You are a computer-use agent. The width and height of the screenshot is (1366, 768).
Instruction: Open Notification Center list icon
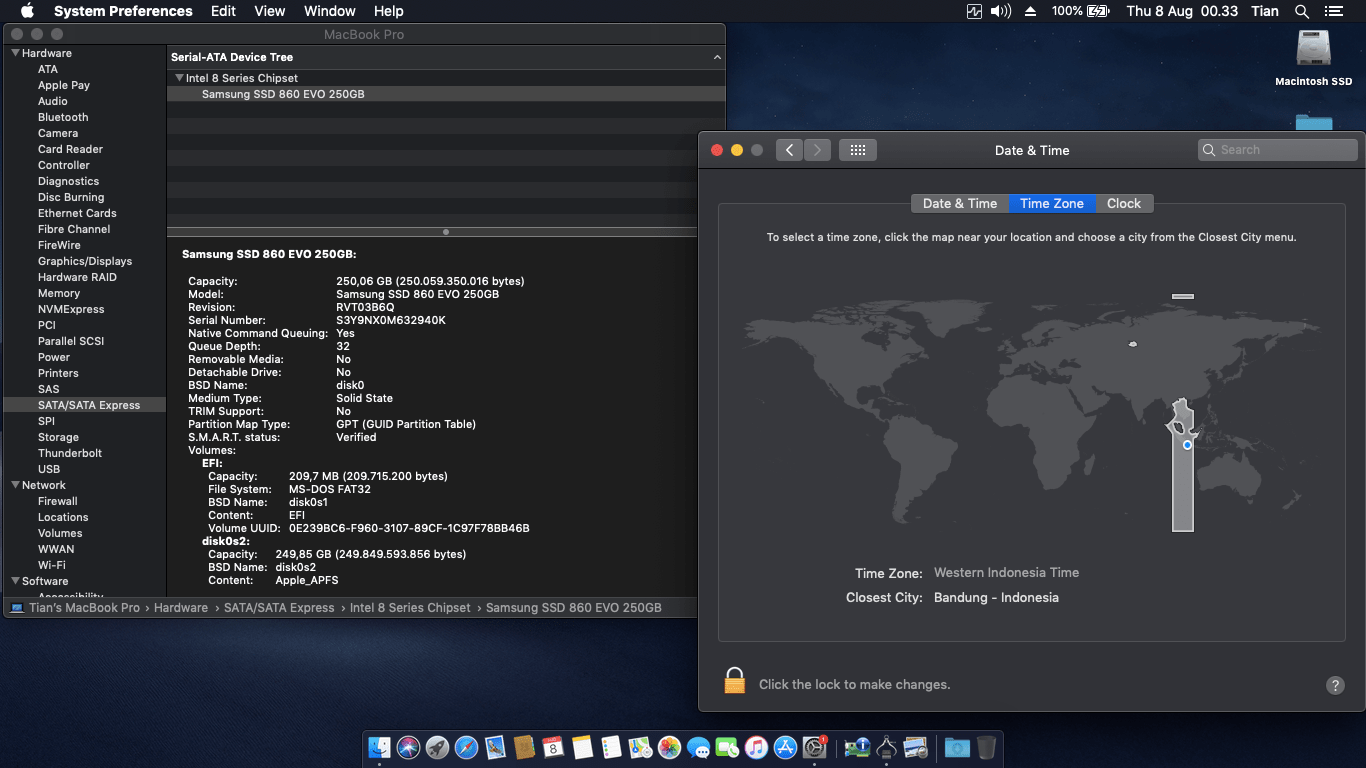1333,11
